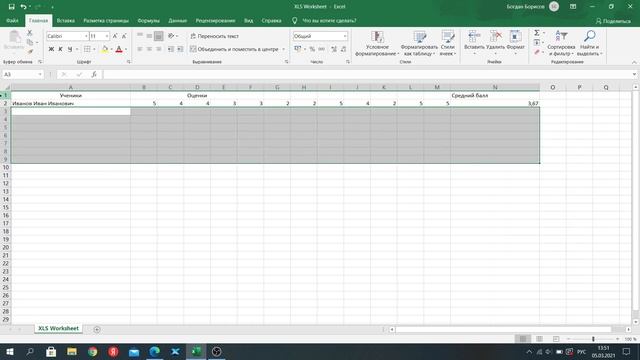Apply percent style to the cells
640x360 pixels.
pos(312,49)
